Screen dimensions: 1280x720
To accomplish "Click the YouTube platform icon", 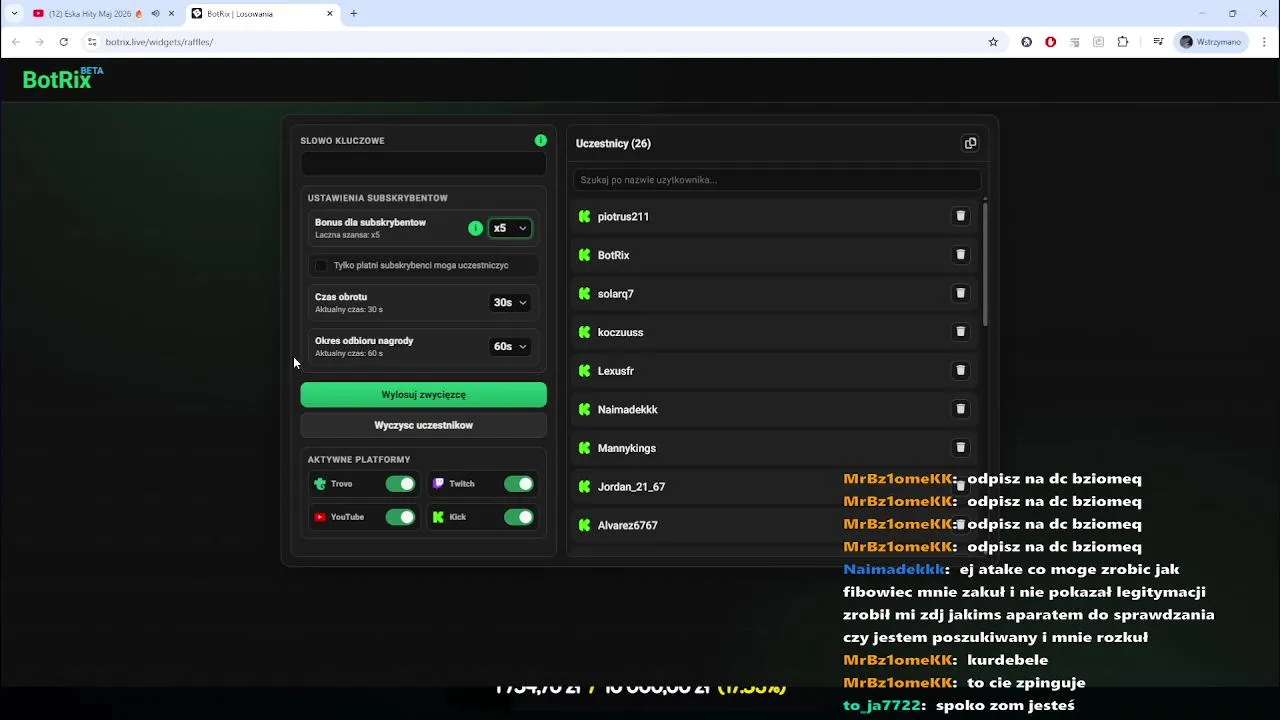I will click(320, 517).
